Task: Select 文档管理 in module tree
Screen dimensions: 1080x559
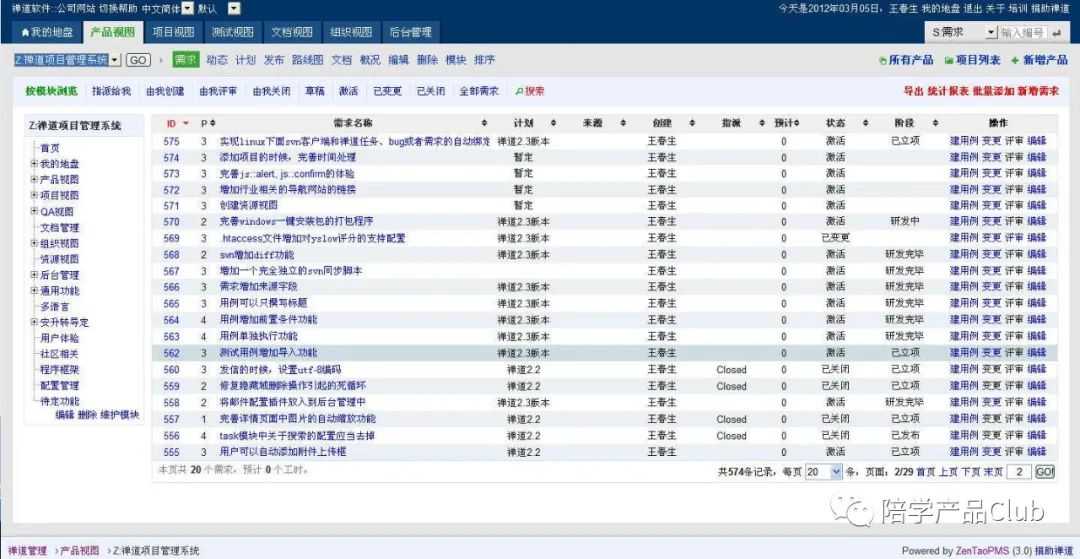Action: point(60,227)
